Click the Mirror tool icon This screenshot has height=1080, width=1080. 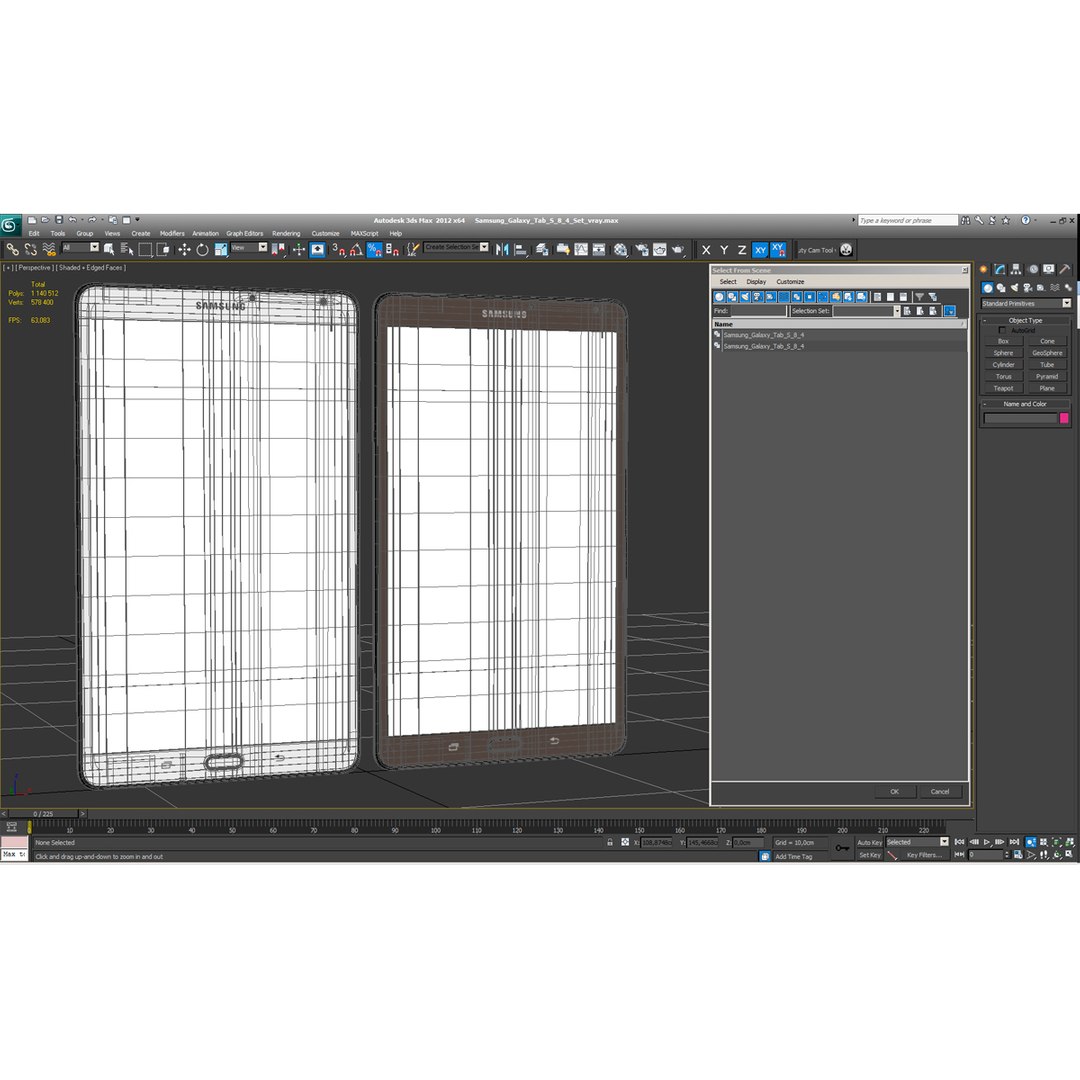[x=502, y=249]
